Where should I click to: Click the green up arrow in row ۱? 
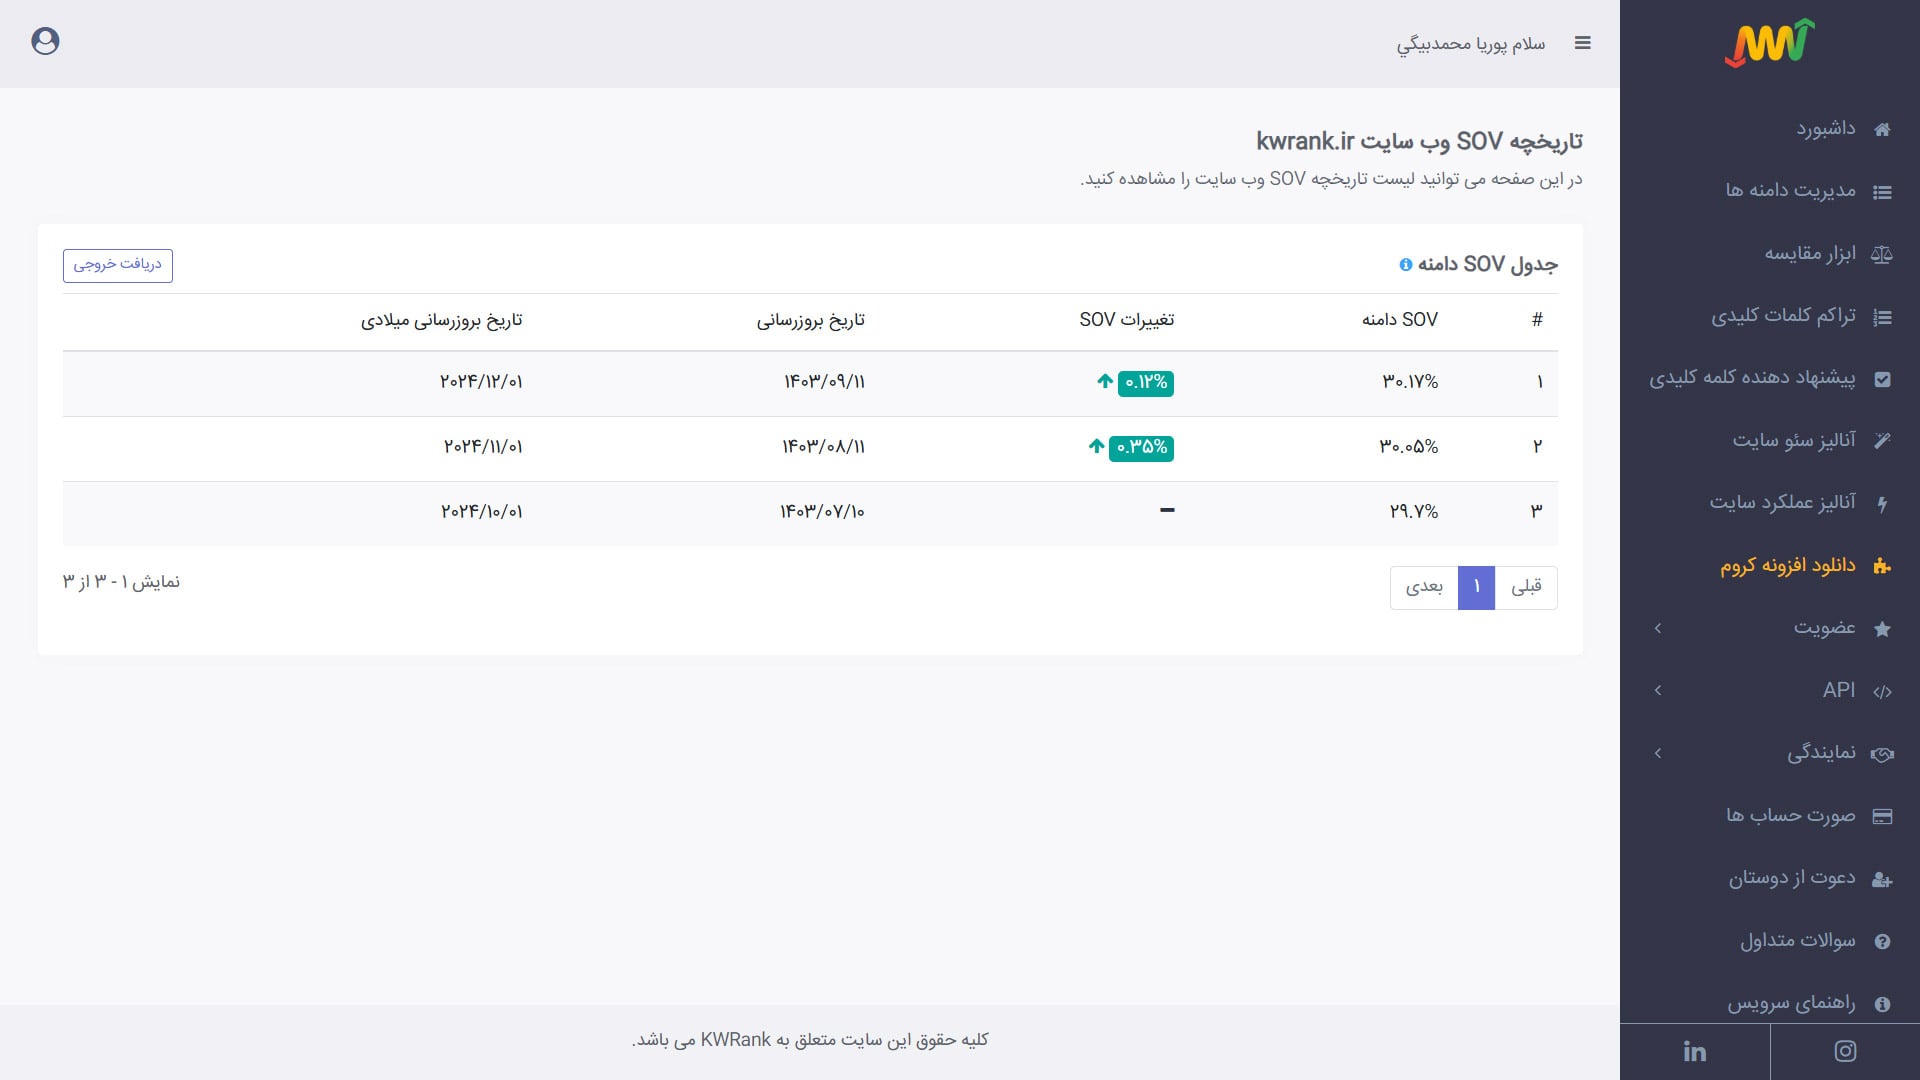pyautogui.click(x=1105, y=381)
